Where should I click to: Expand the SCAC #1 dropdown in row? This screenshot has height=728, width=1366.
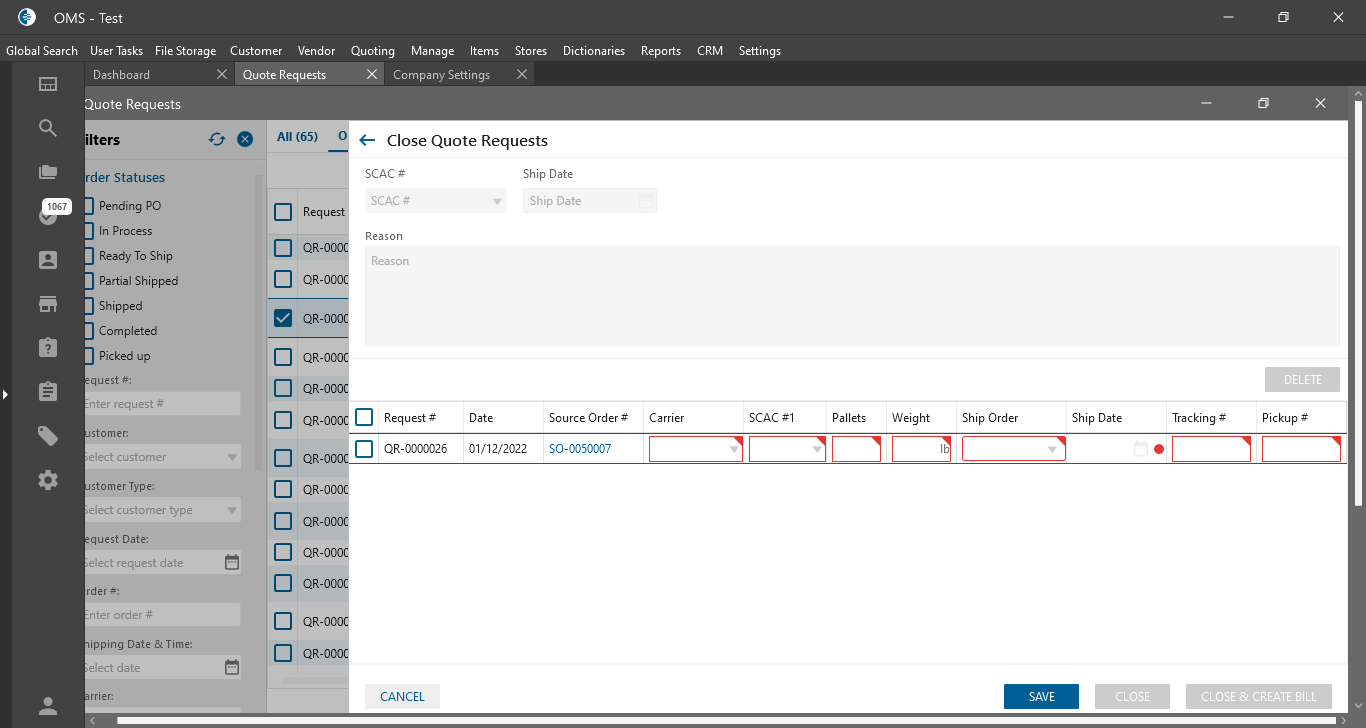click(816, 450)
